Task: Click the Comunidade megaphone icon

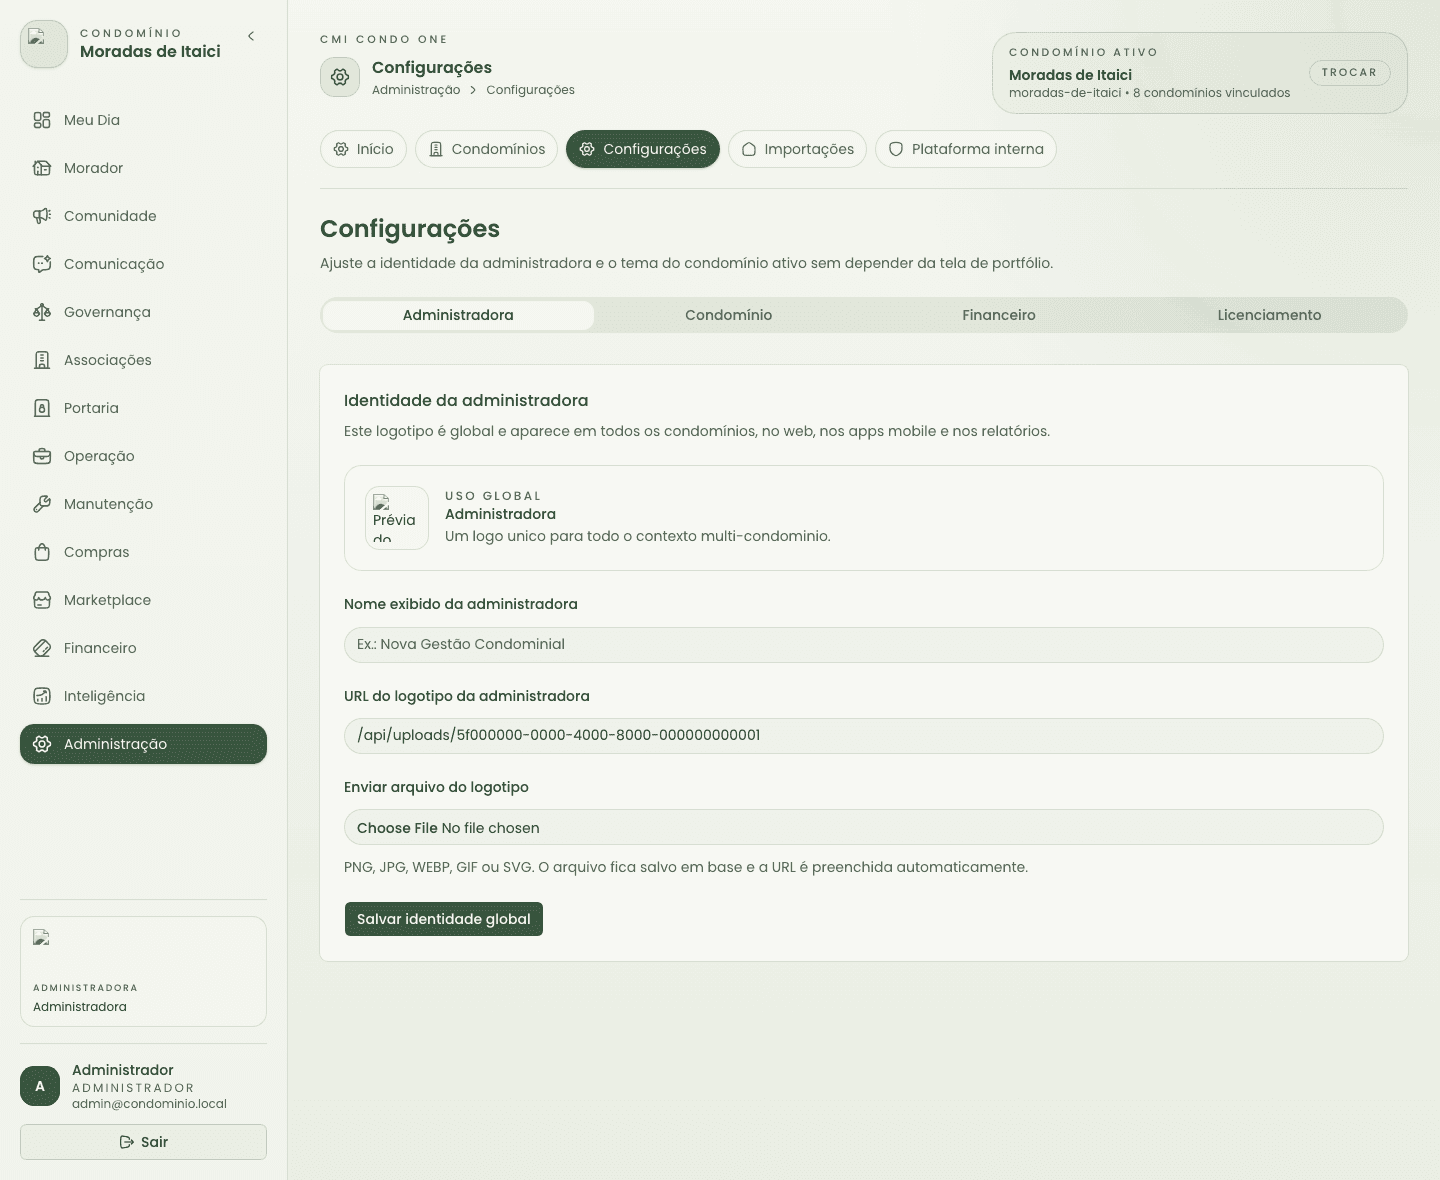Action: click(x=42, y=216)
